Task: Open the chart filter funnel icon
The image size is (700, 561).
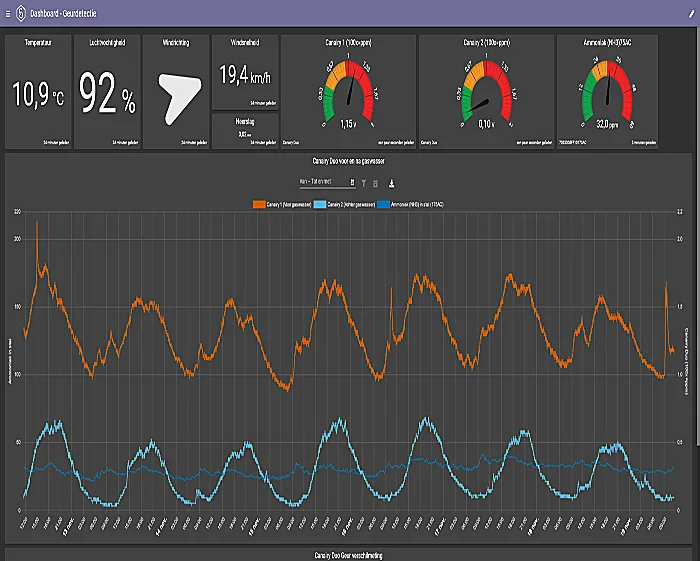Action: point(364,183)
